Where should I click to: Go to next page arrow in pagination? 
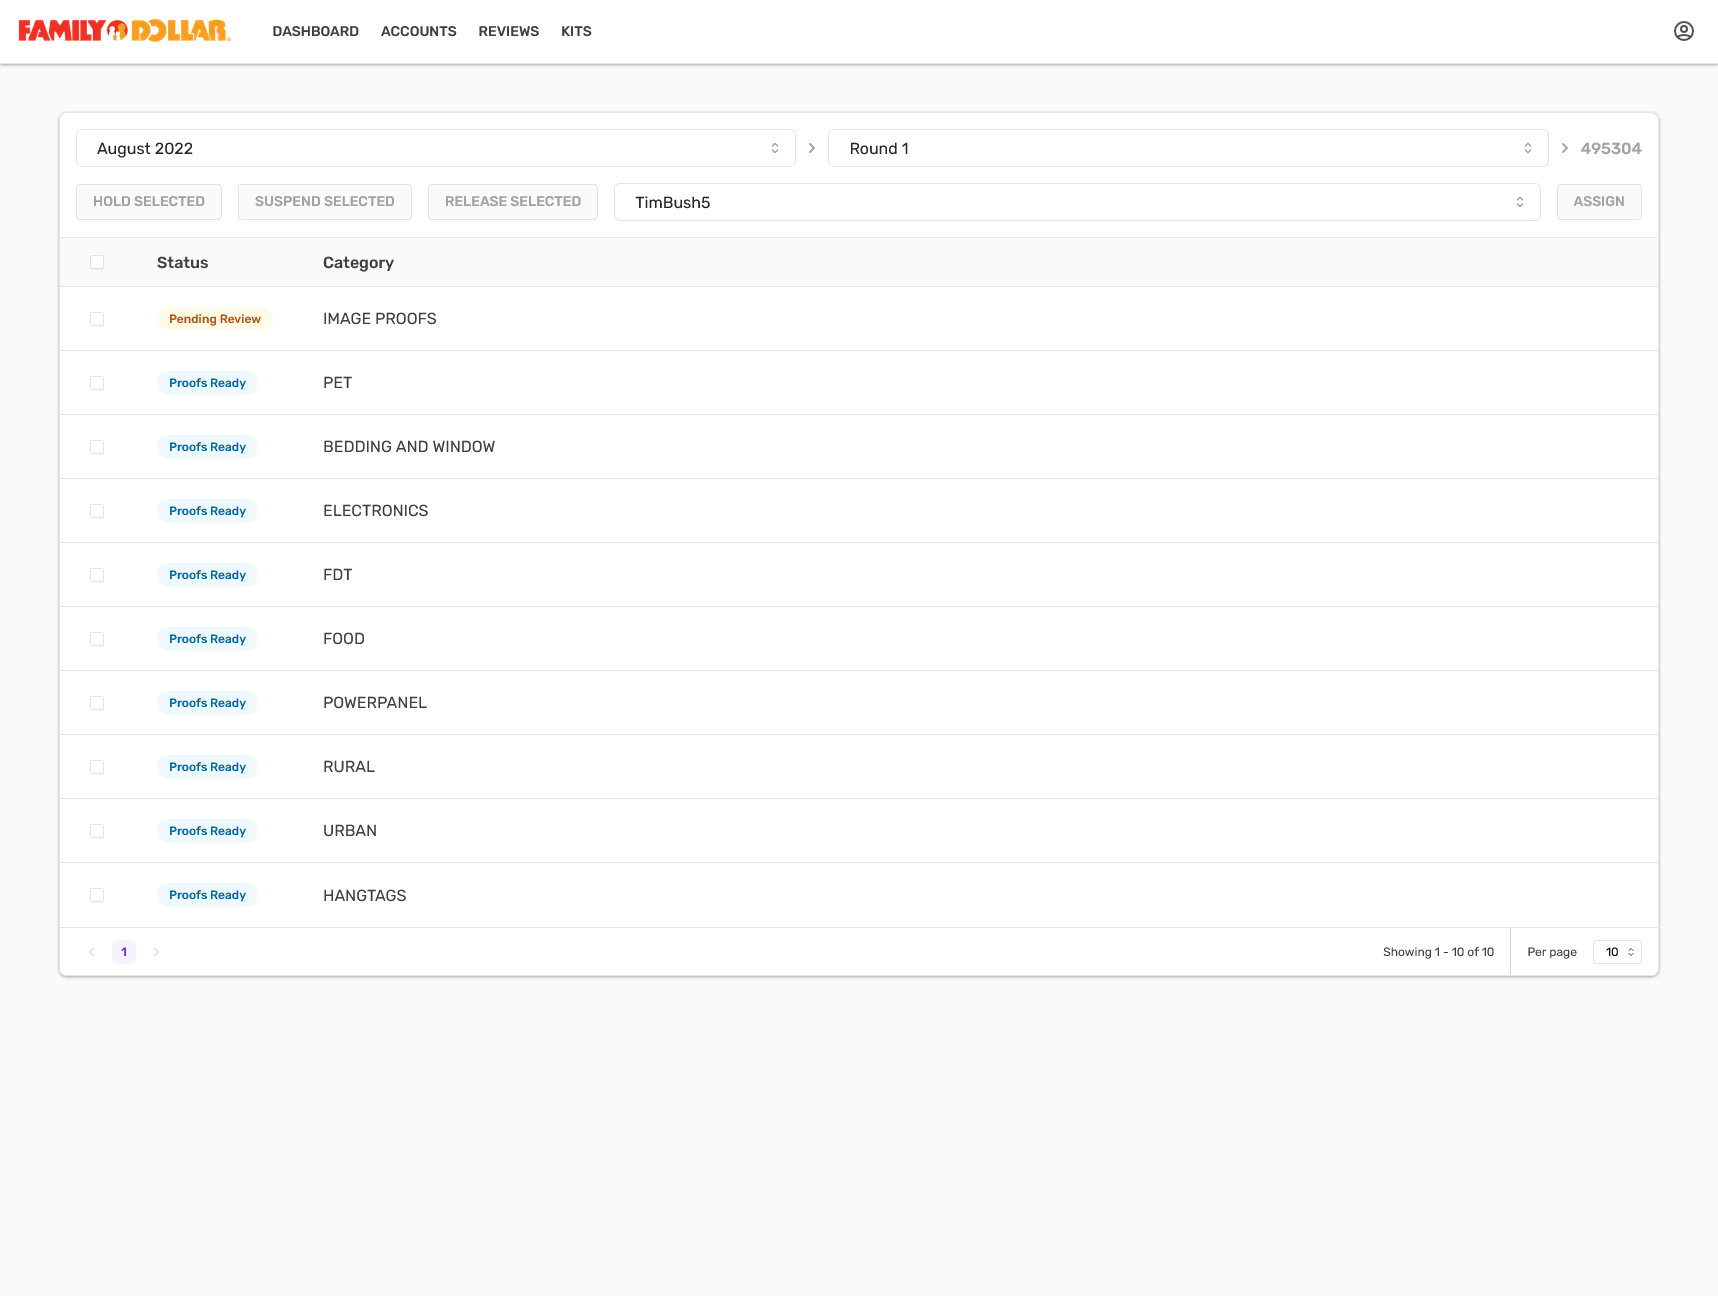click(156, 952)
